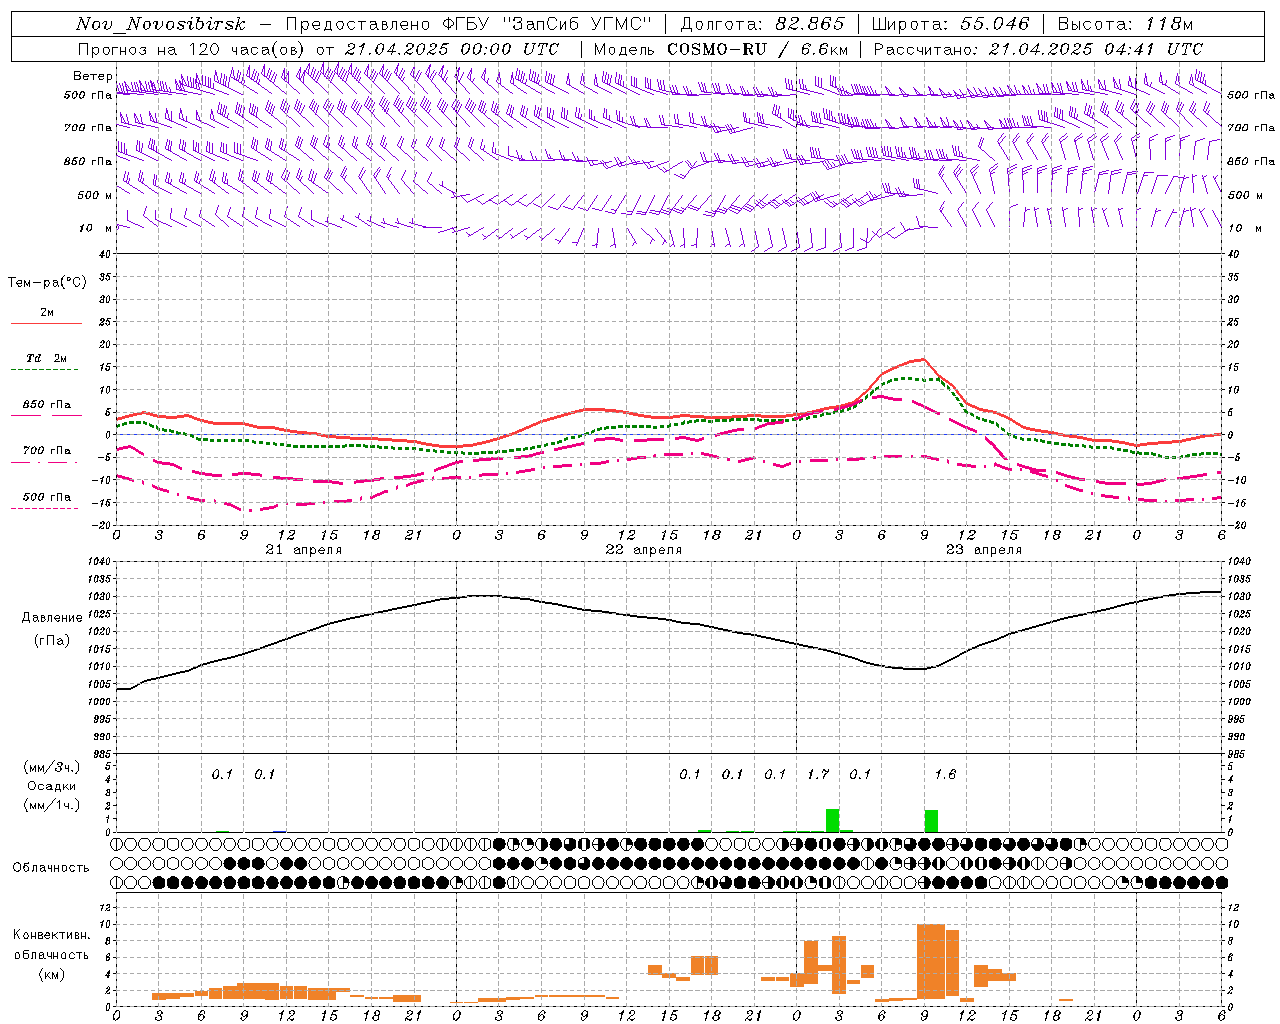
Task: Click the 'Модель COSMO-RU / 6.6км' model label
Action: [721, 49]
